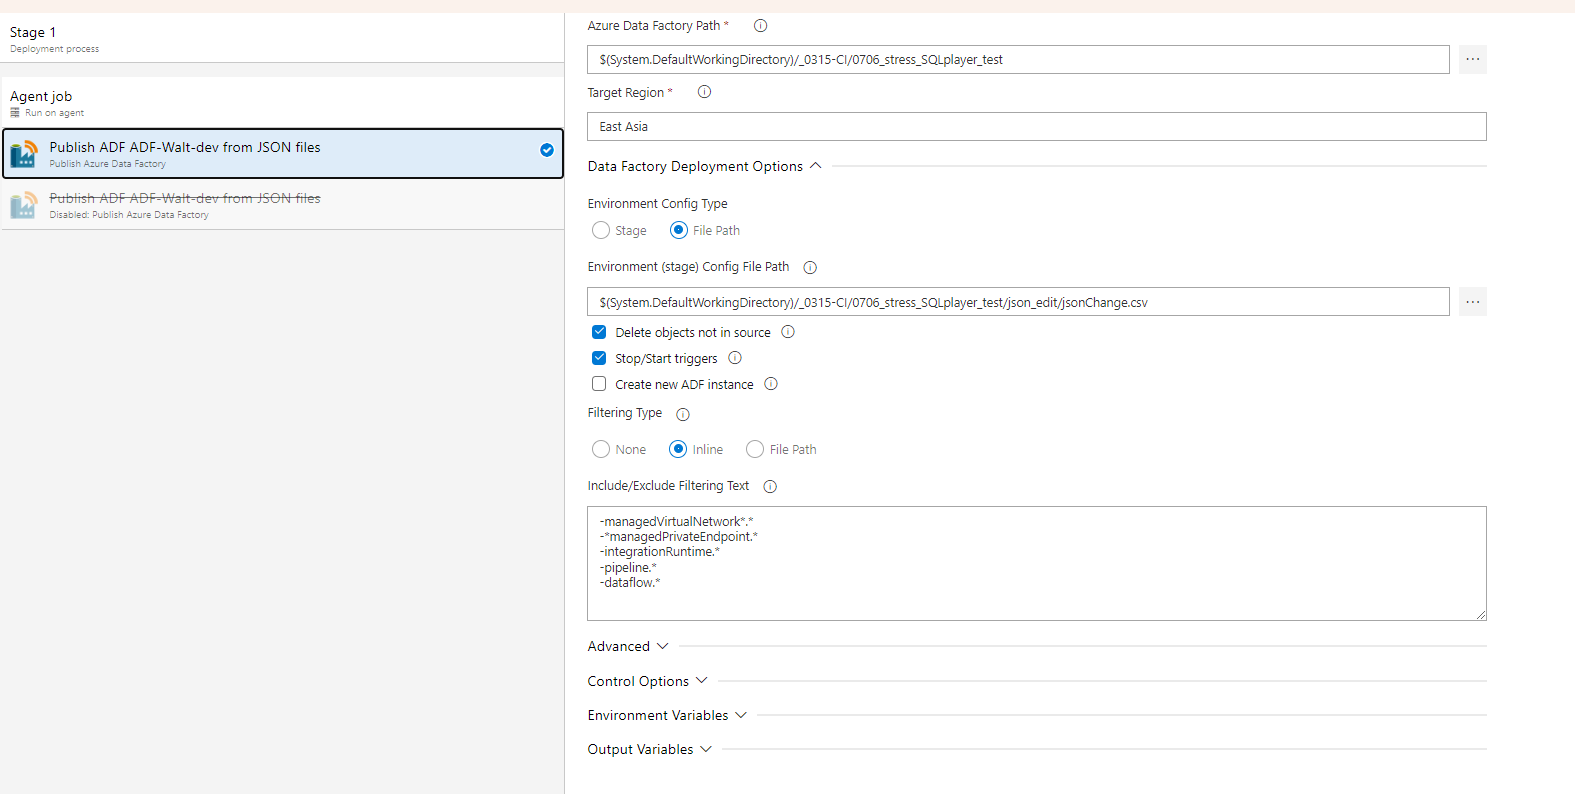Expand the Advanced section

(x=628, y=646)
